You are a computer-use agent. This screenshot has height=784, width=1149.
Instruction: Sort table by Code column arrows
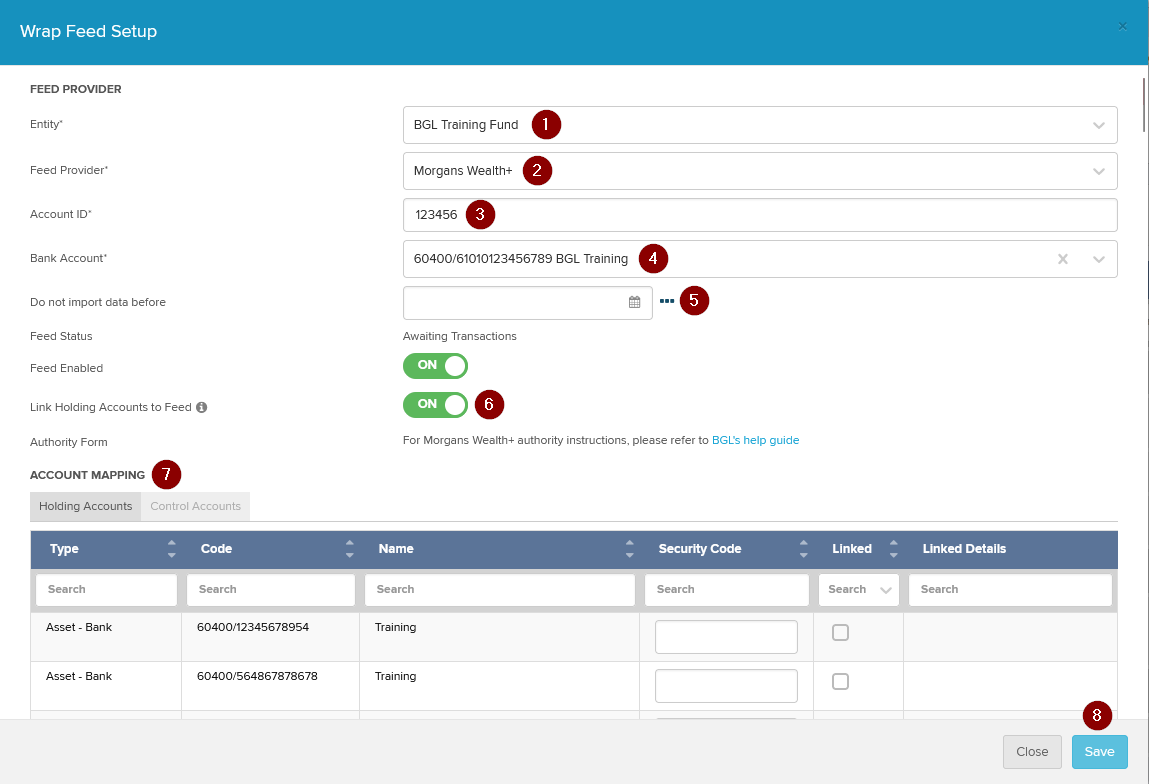coord(350,549)
